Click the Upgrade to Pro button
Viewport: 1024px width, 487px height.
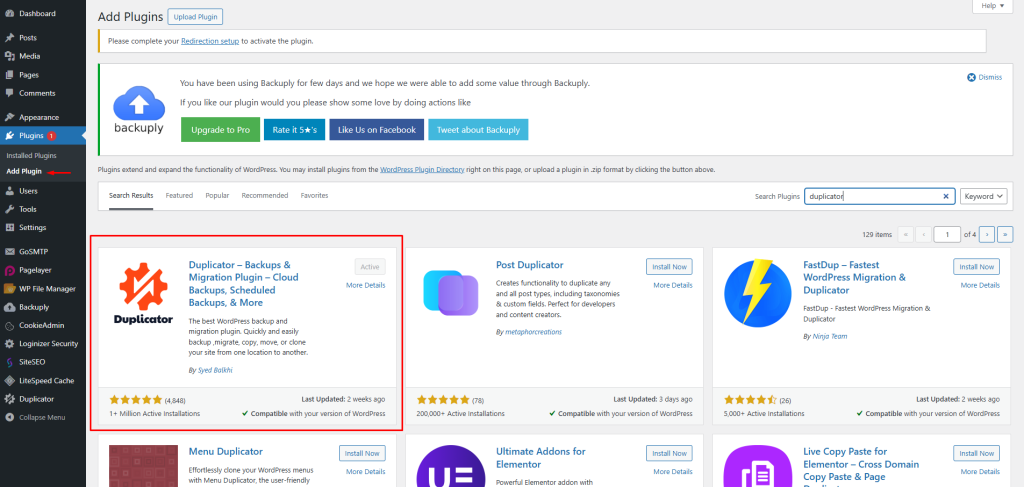pos(221,130)
